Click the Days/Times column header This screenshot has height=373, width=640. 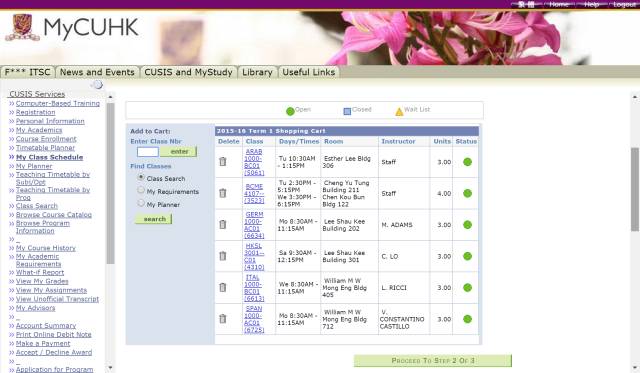pos(299,141)
